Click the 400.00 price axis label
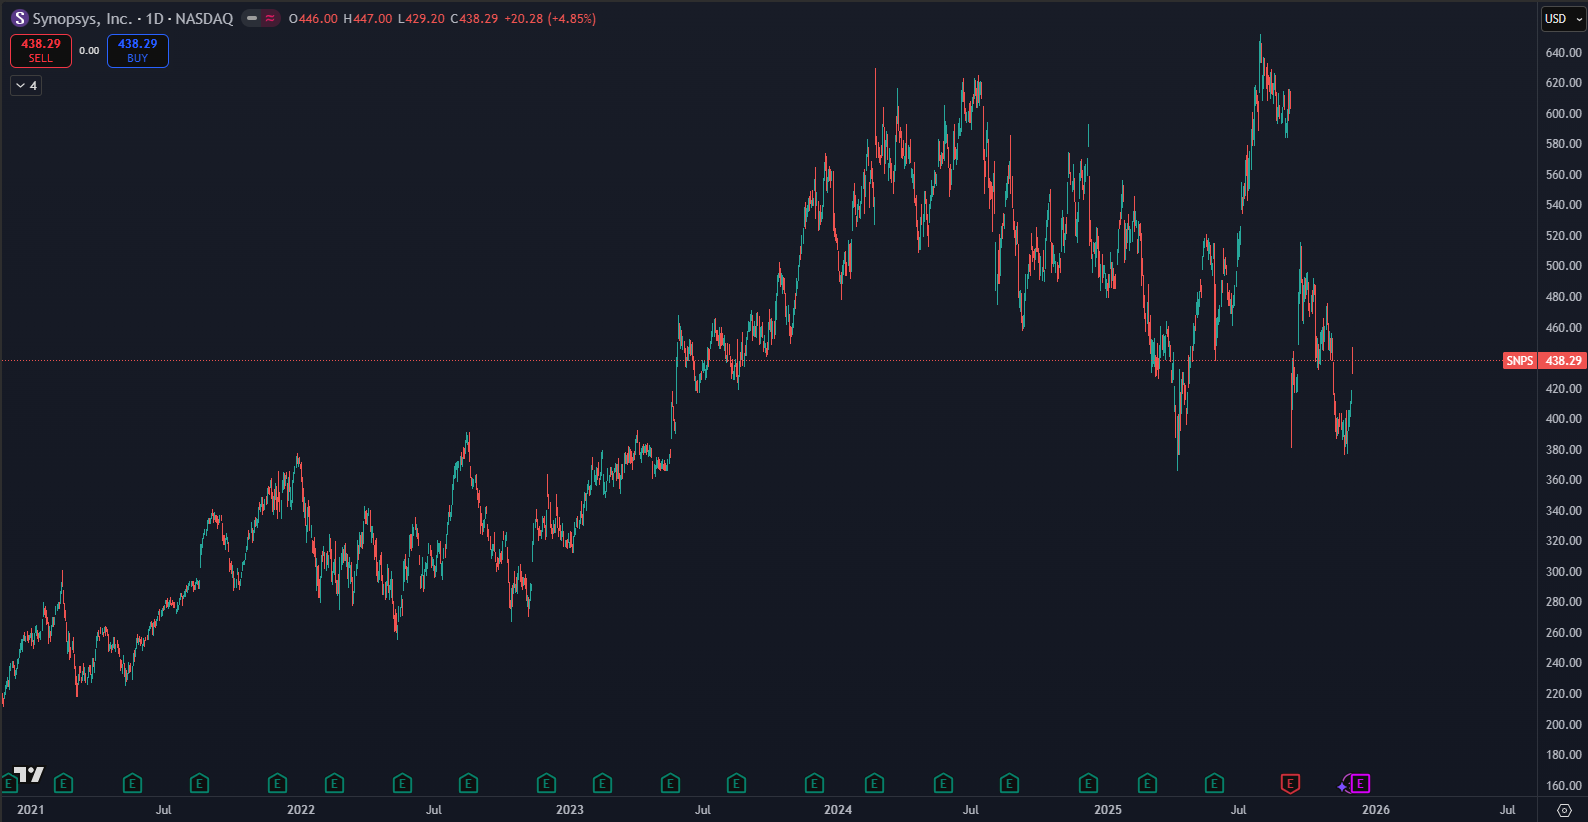 (1563, 419)
